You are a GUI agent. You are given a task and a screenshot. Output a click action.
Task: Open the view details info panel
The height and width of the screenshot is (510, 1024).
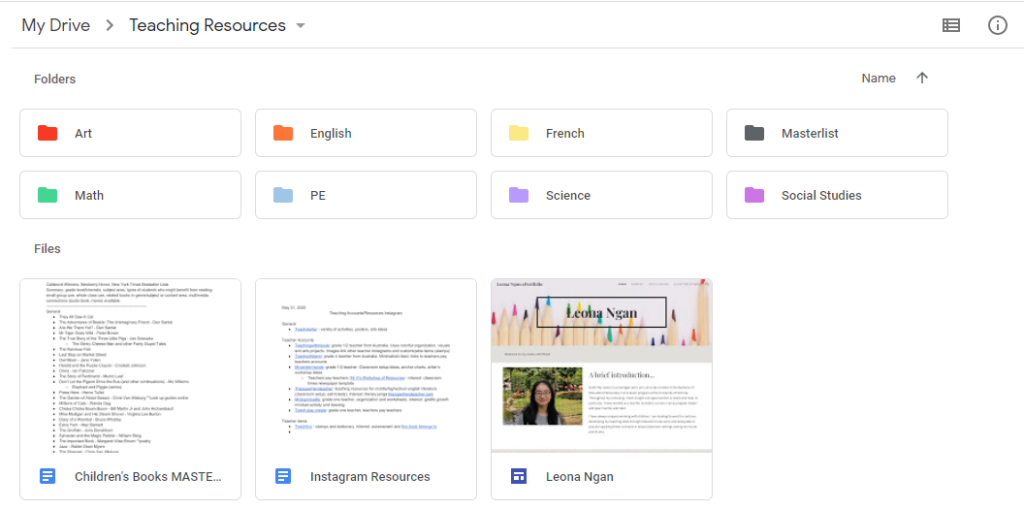pyautogui.click(x=997, y=25)
